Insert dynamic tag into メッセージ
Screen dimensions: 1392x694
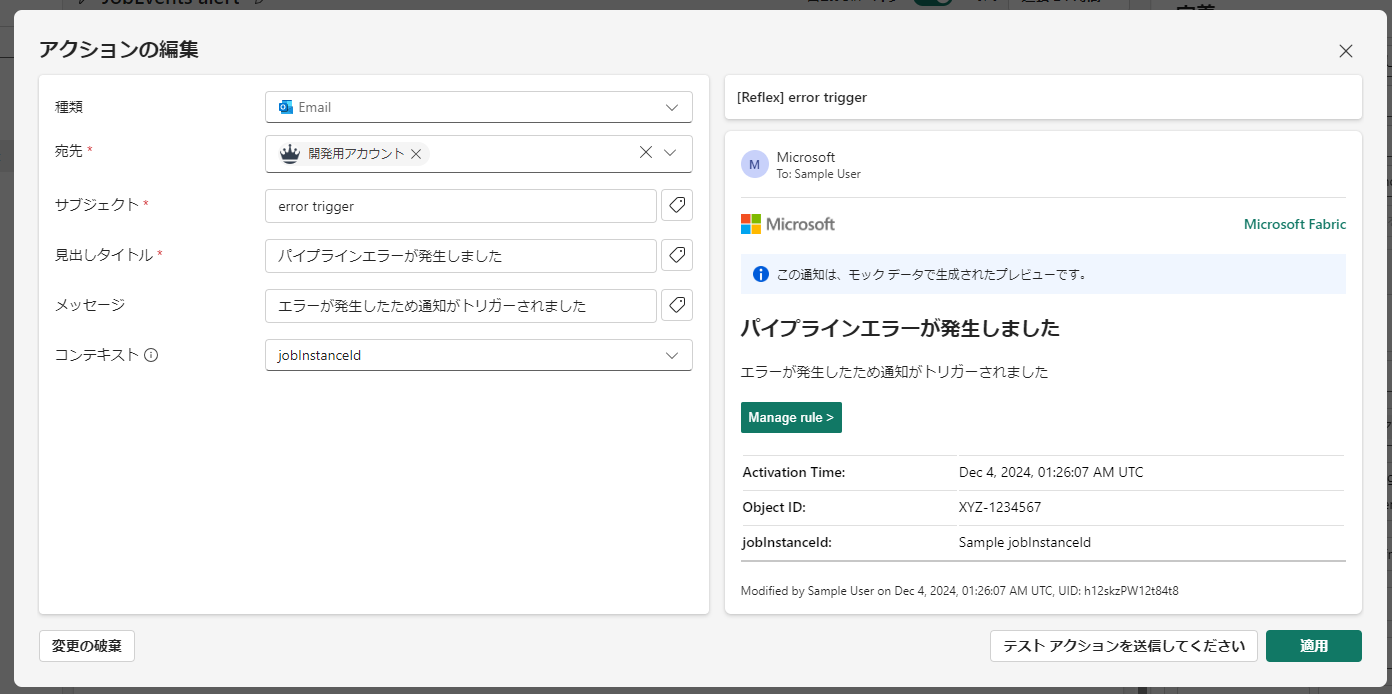pos(677,305)
